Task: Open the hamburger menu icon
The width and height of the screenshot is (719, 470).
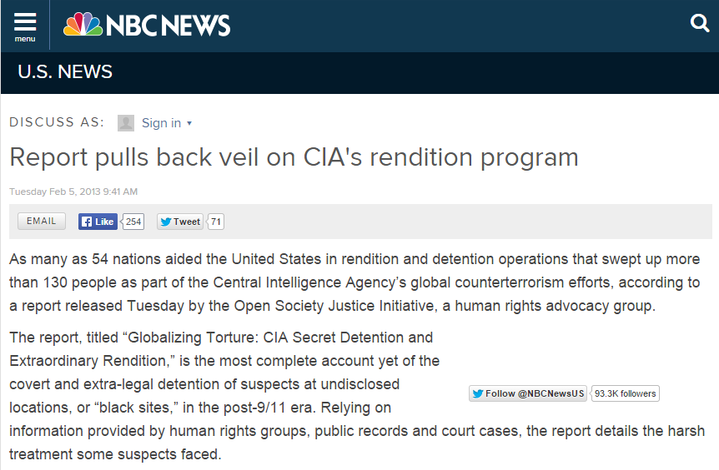Action: [25, 22]
